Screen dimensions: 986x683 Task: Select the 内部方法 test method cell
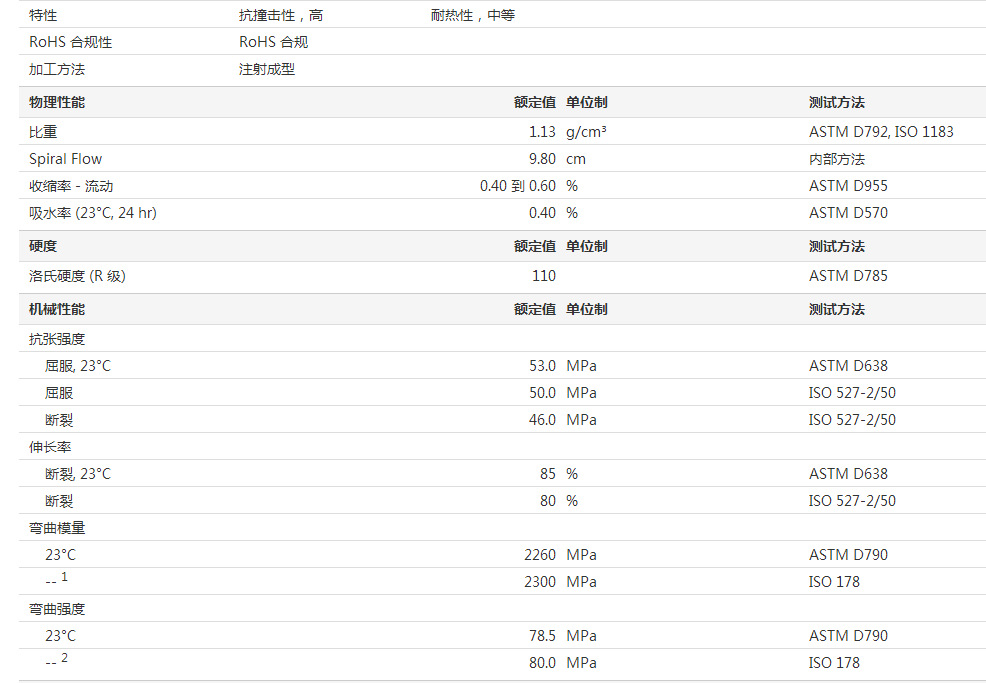836,159
